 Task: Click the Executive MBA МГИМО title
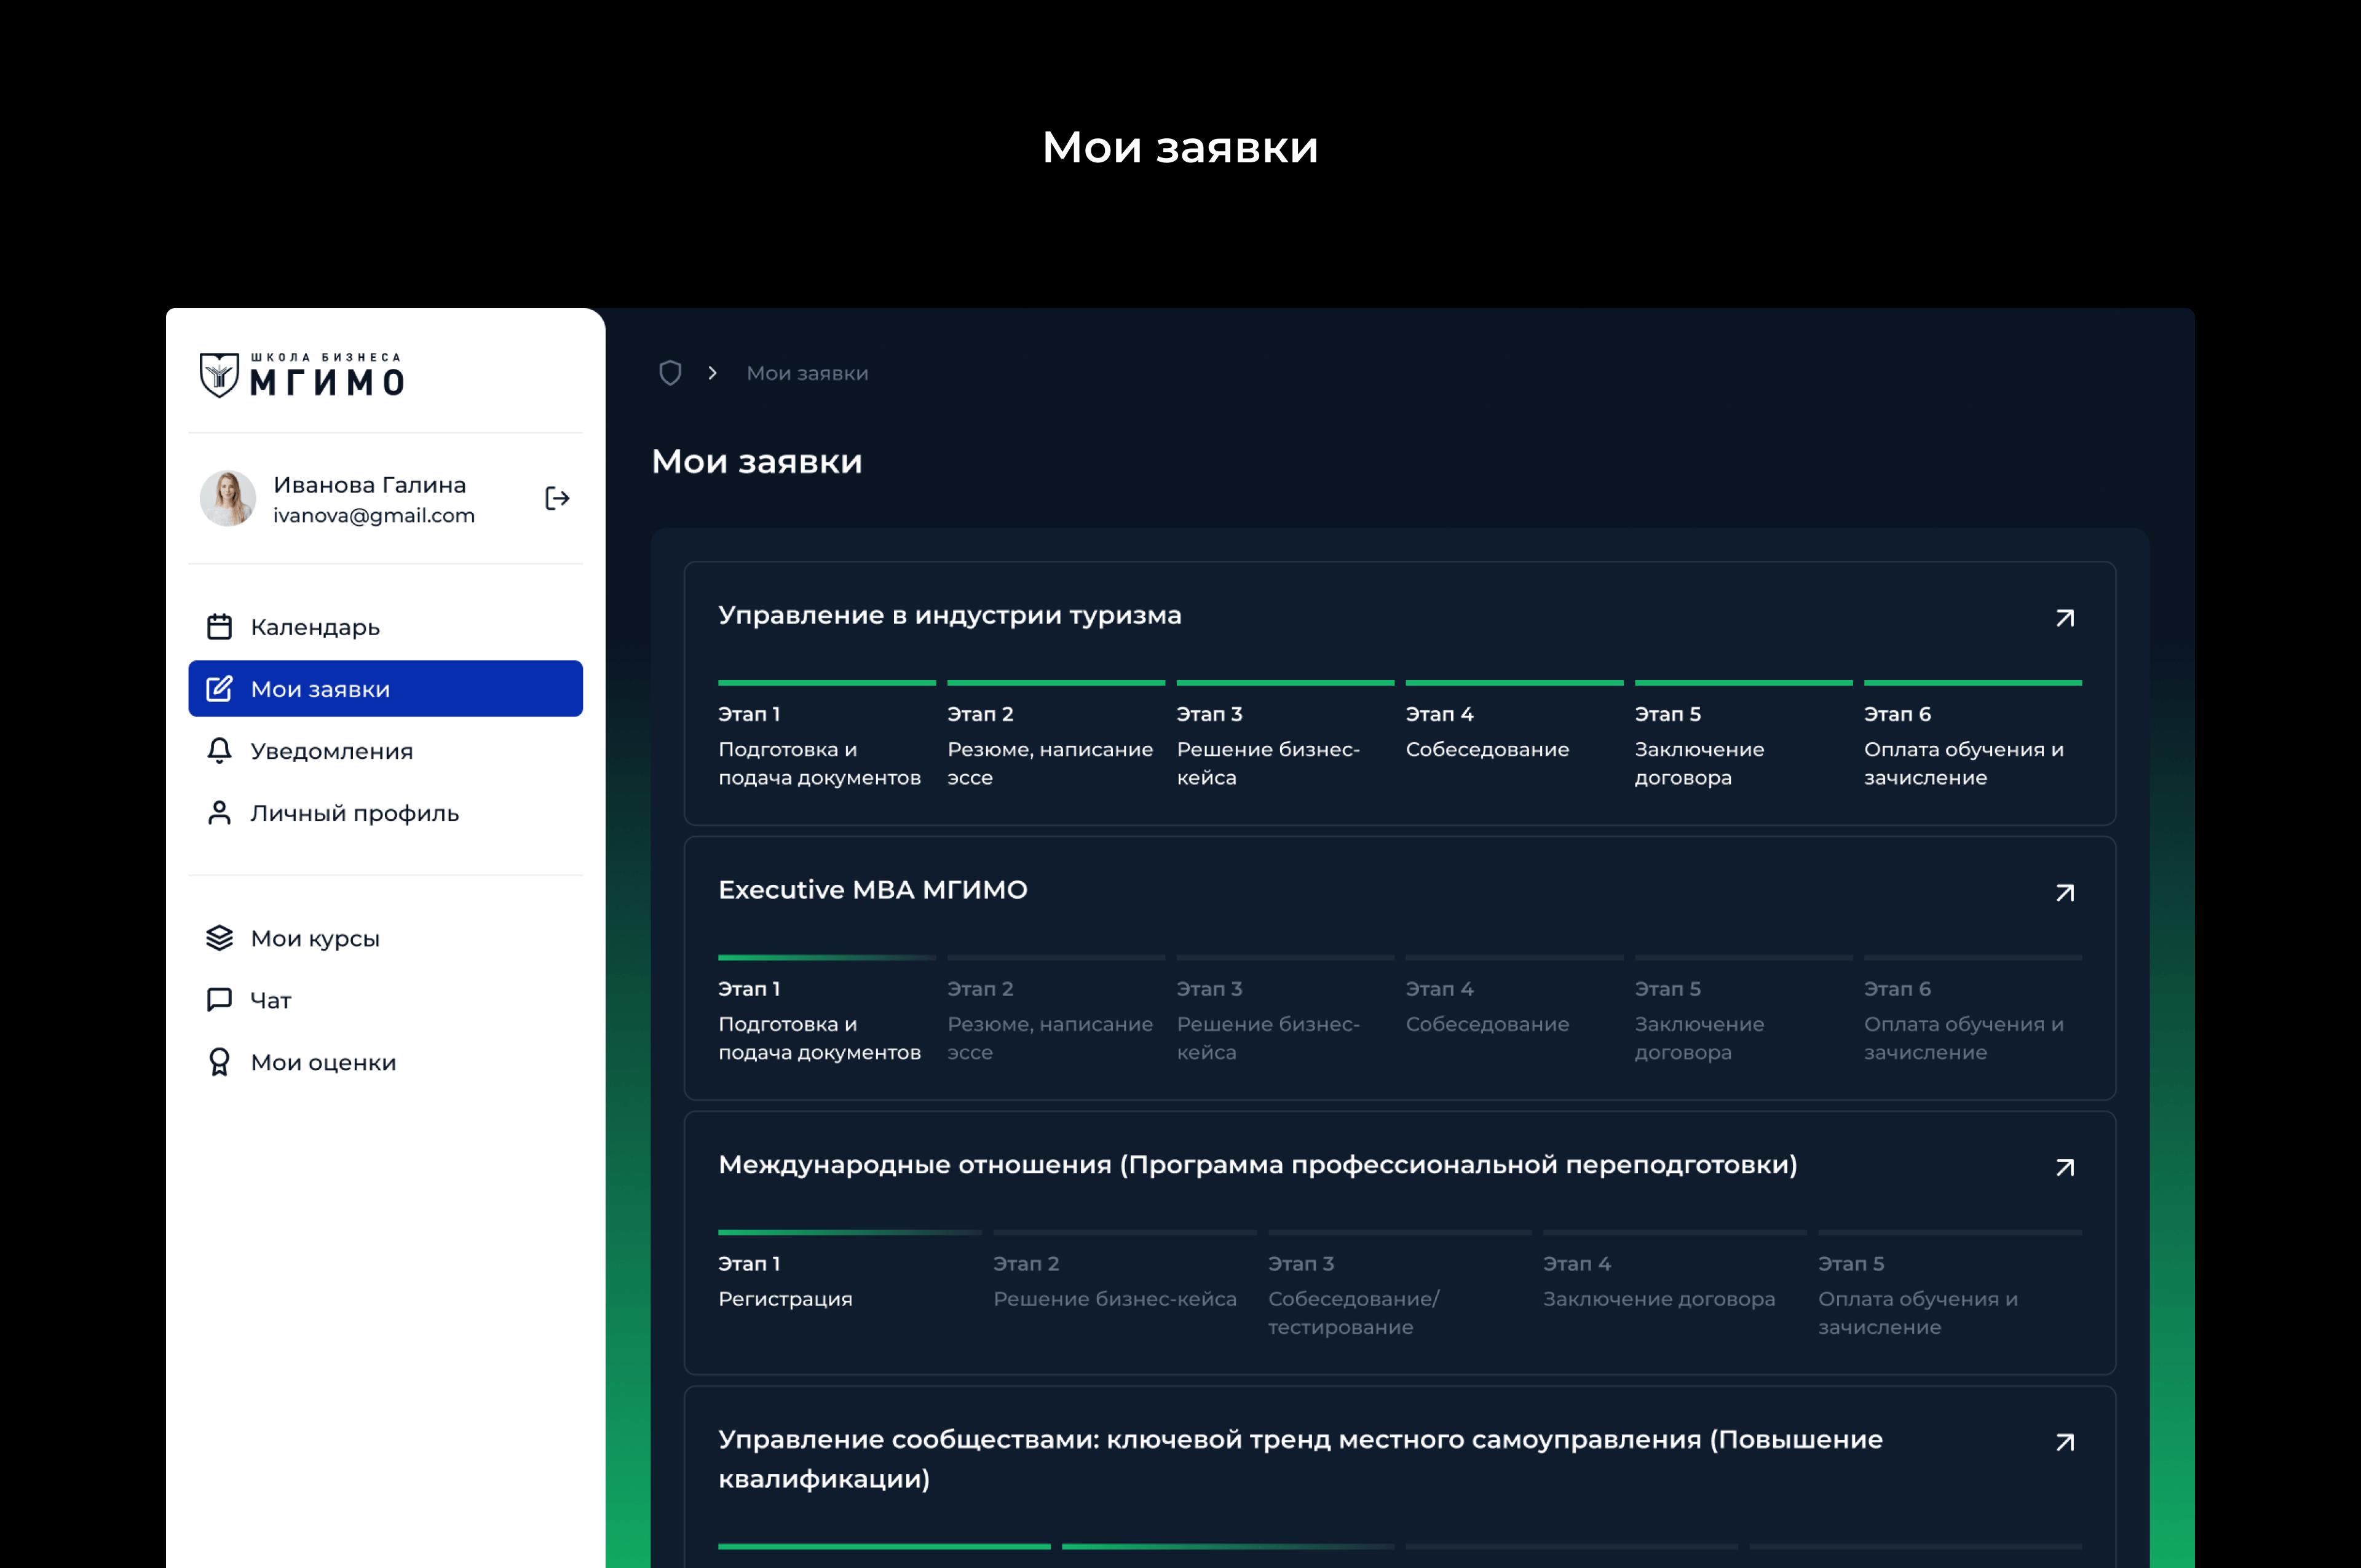coord(872,890)
